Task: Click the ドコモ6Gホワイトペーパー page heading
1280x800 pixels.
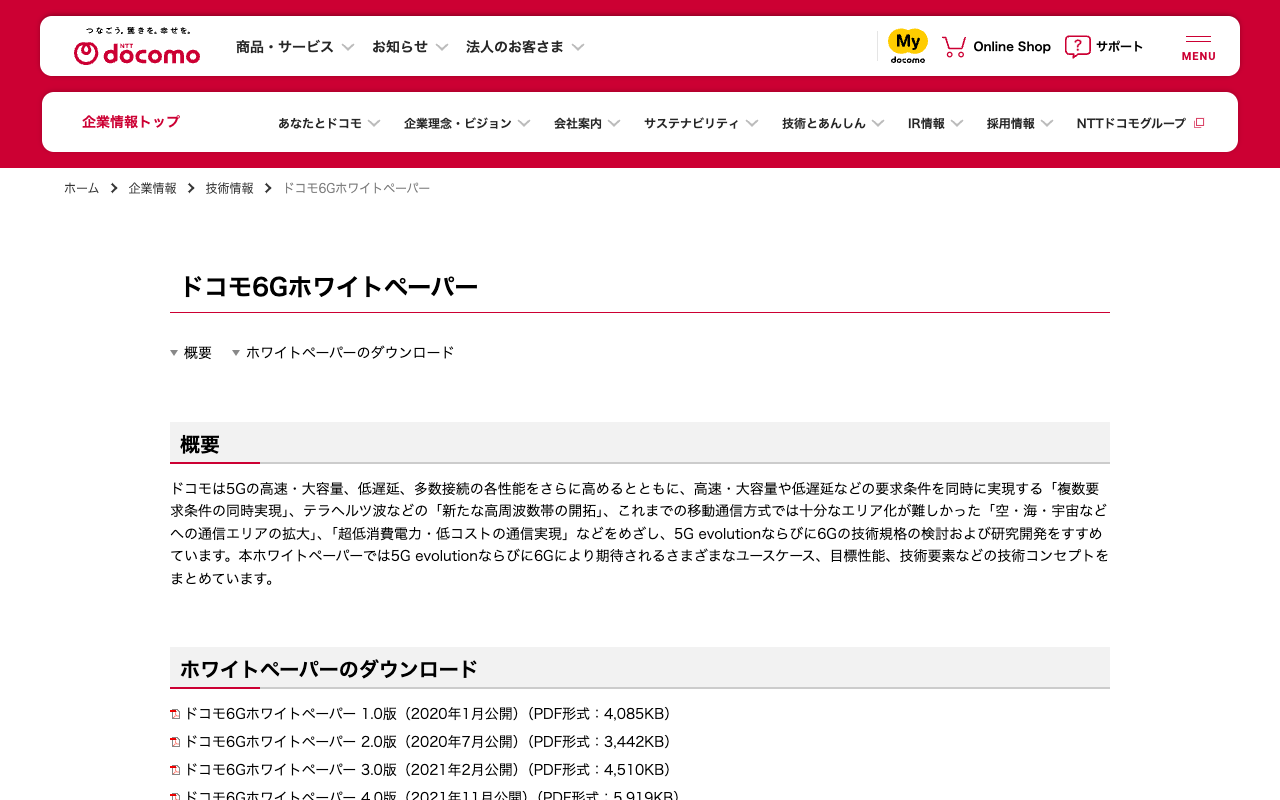Action: coord(329,287)
